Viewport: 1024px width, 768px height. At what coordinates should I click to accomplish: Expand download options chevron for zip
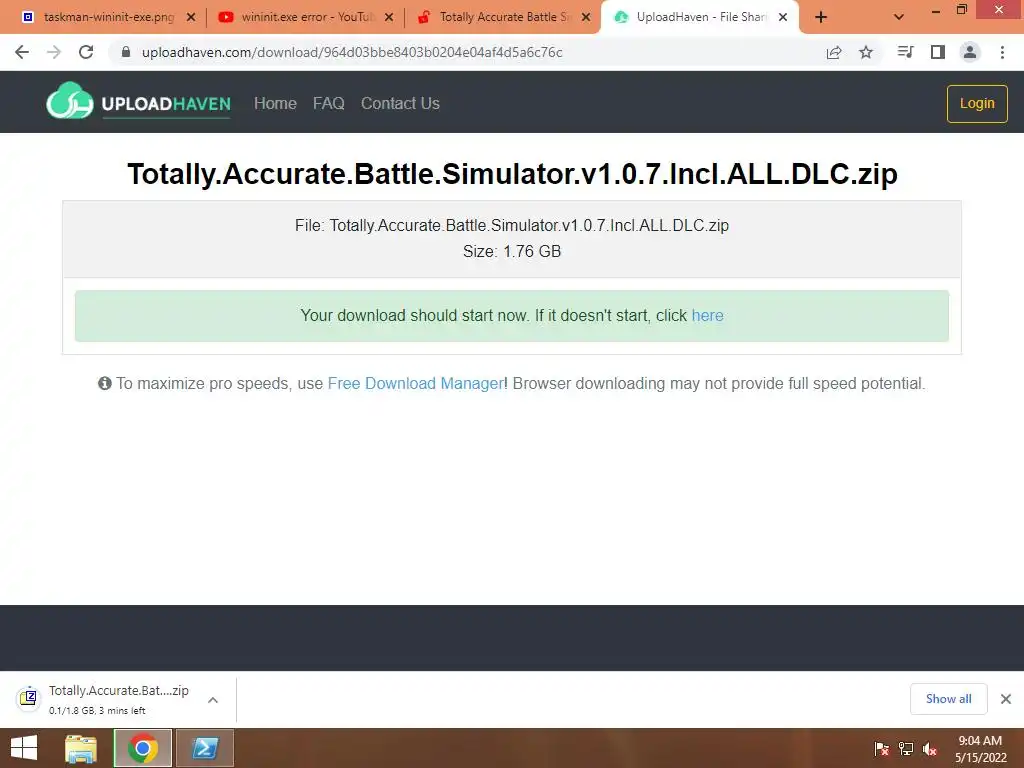(x=213, y=700)
